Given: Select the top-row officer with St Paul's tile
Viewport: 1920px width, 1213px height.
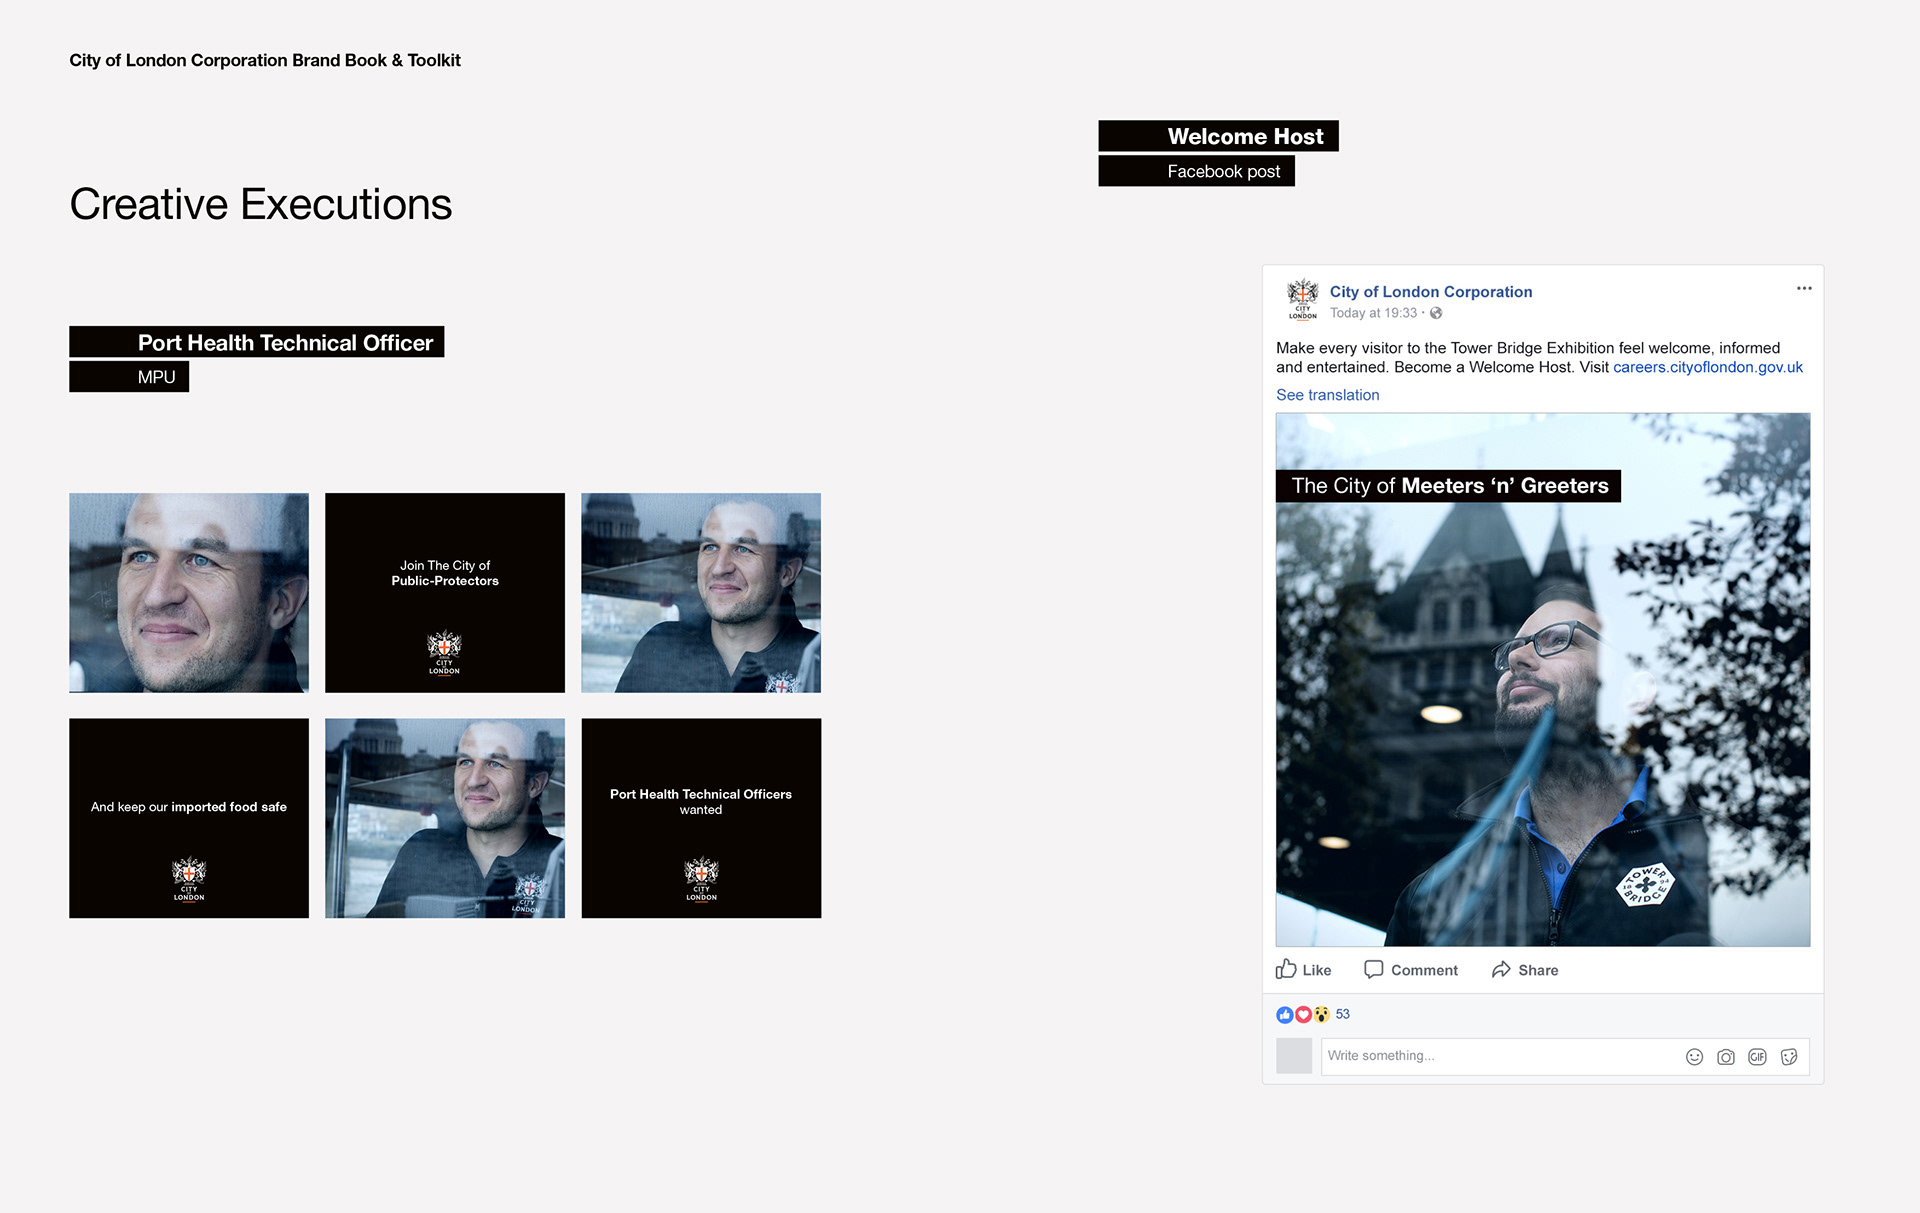Looking at the screenshot, I should pos(701,592).
